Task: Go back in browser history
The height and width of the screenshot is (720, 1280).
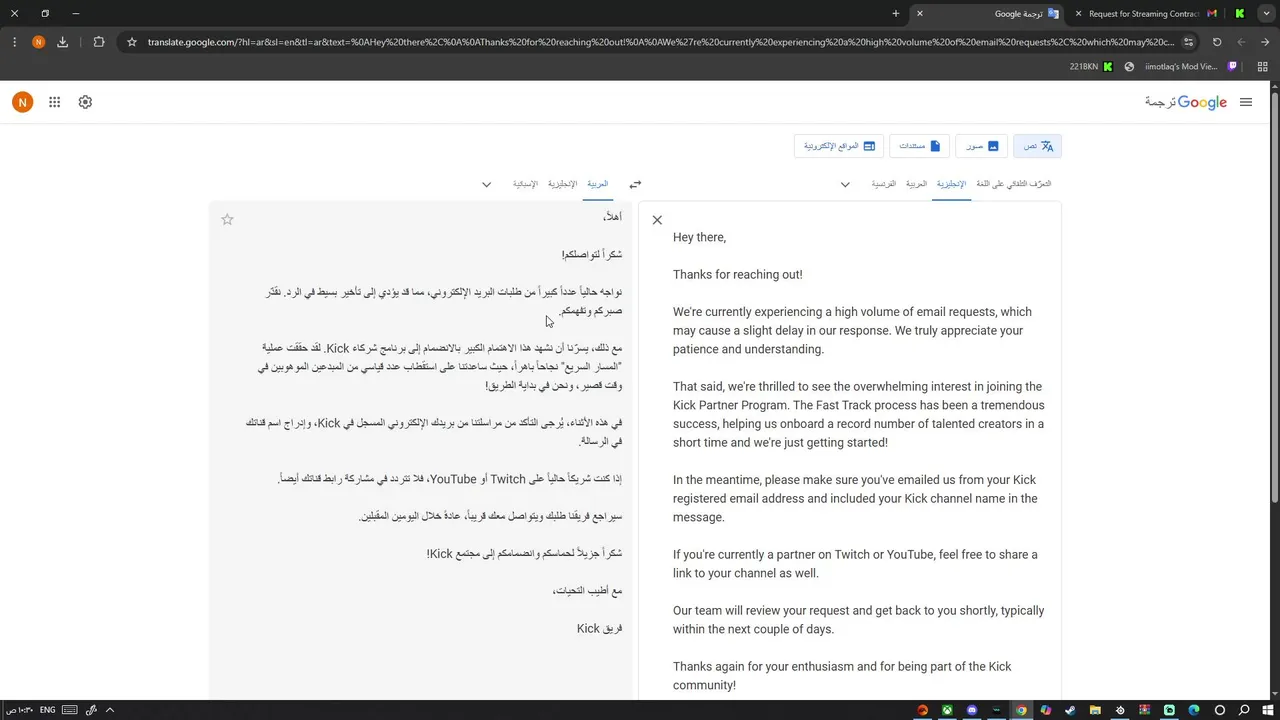Action: tap(1265, 42)
